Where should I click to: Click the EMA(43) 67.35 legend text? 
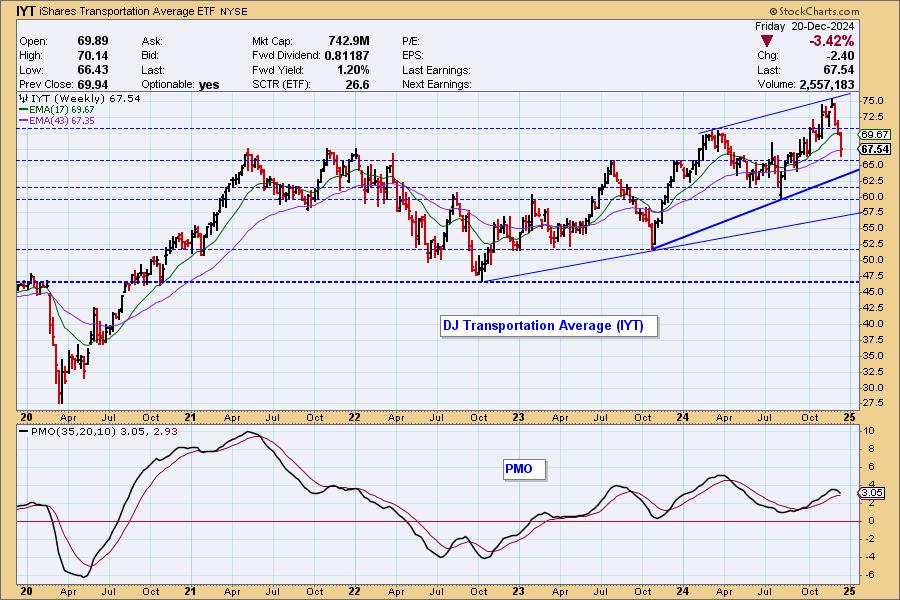coord(62,121)
